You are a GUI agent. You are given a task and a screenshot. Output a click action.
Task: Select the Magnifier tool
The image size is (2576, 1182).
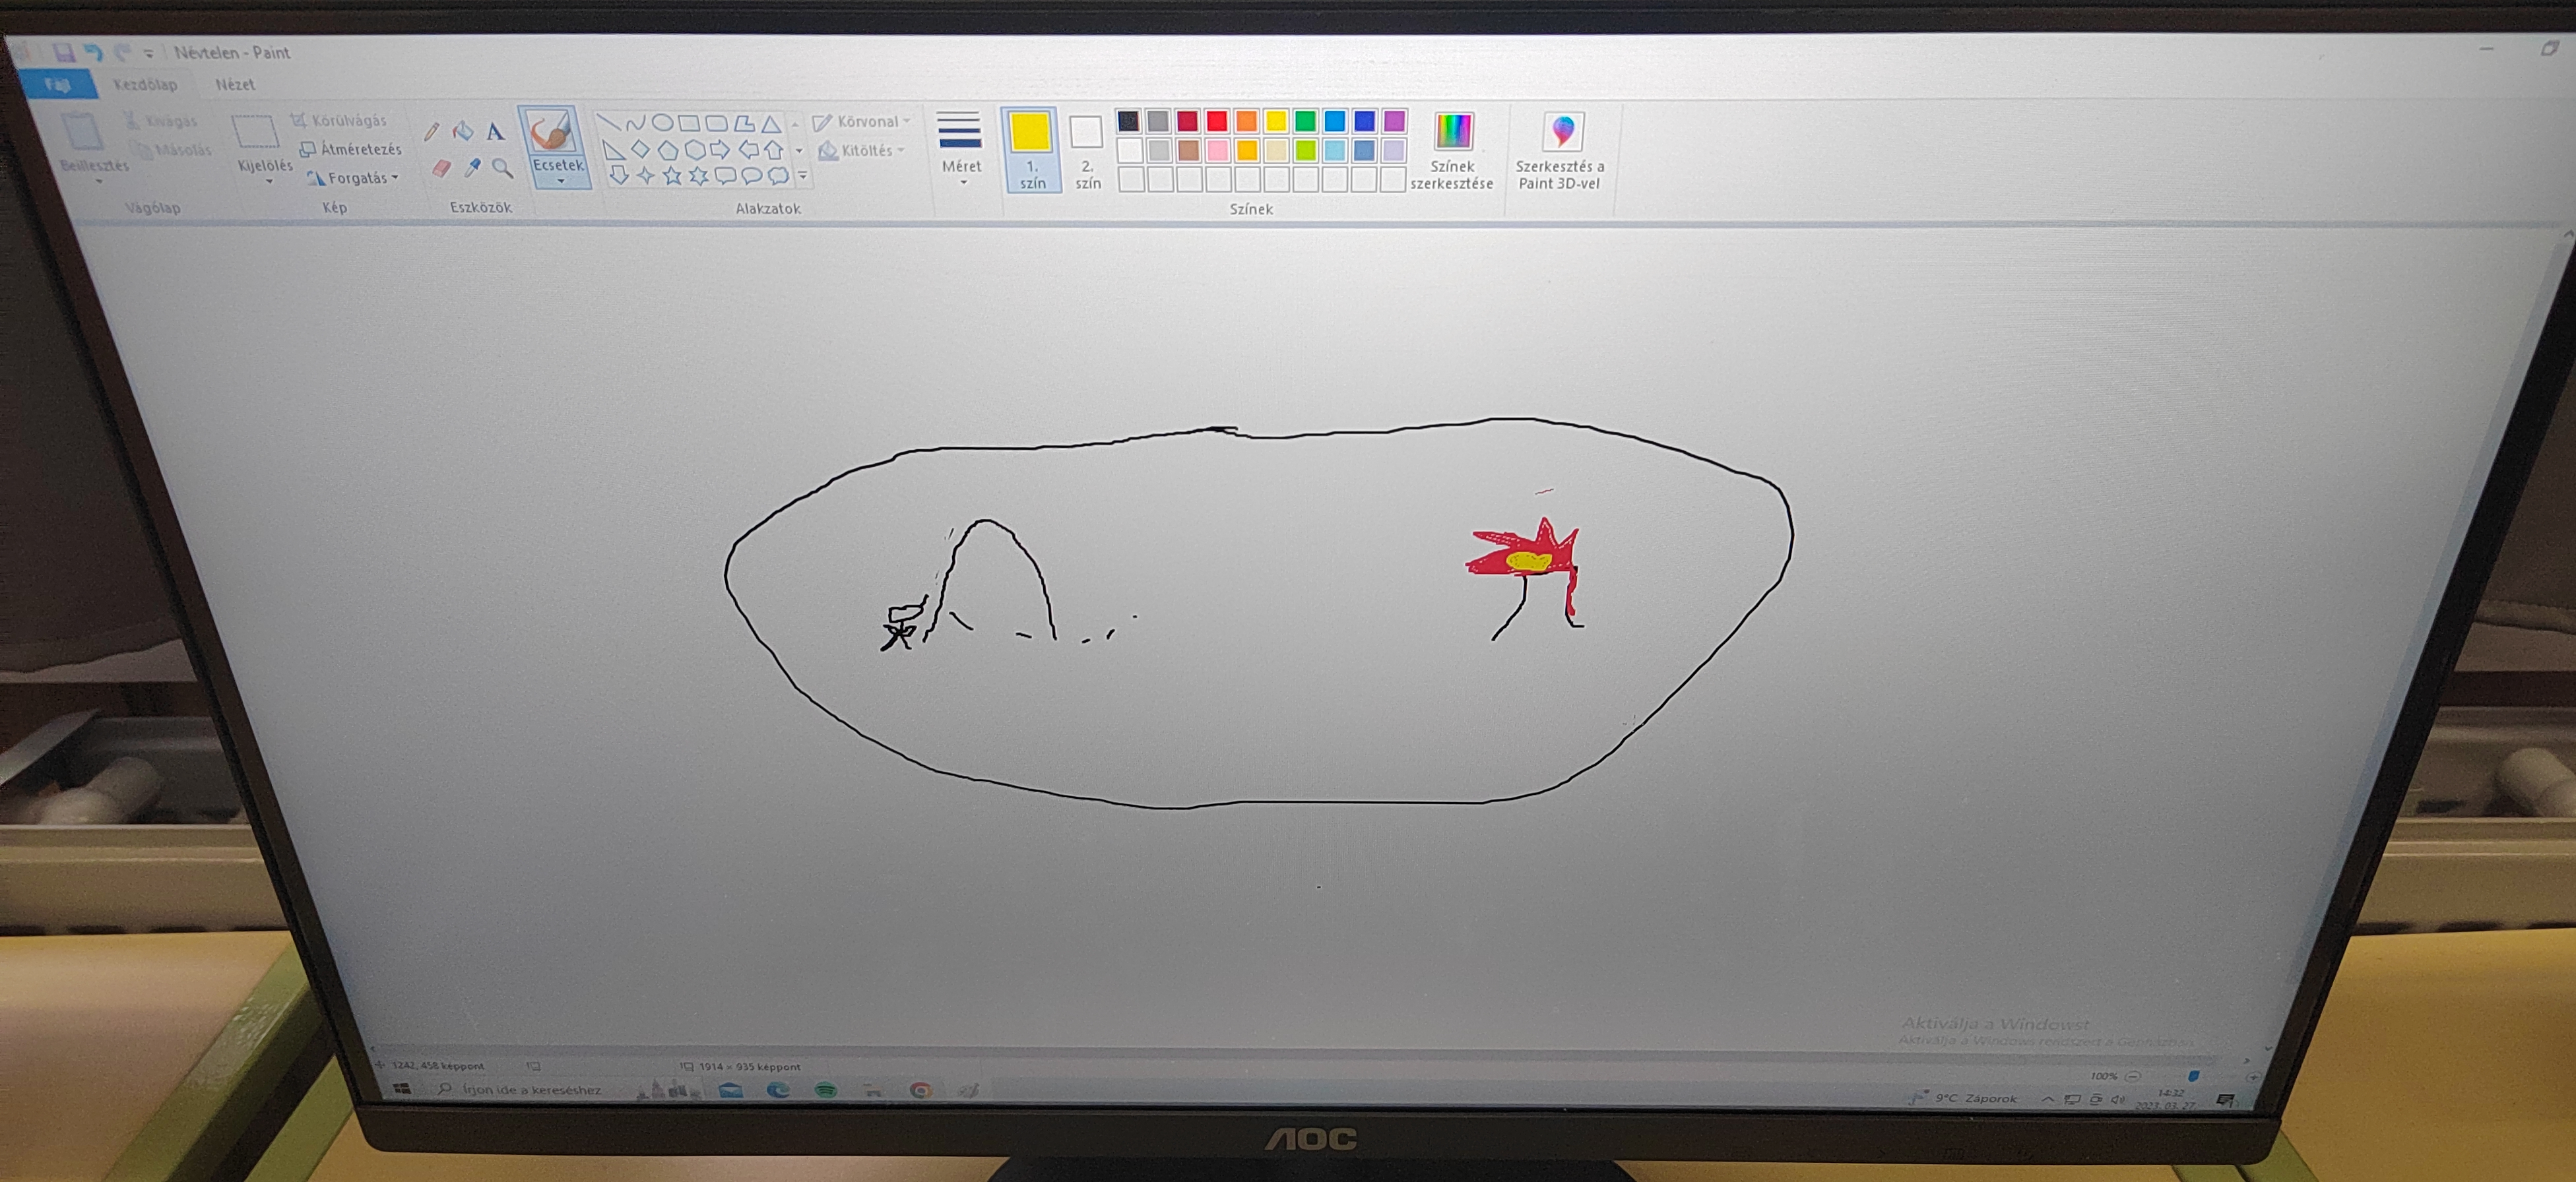503,169
